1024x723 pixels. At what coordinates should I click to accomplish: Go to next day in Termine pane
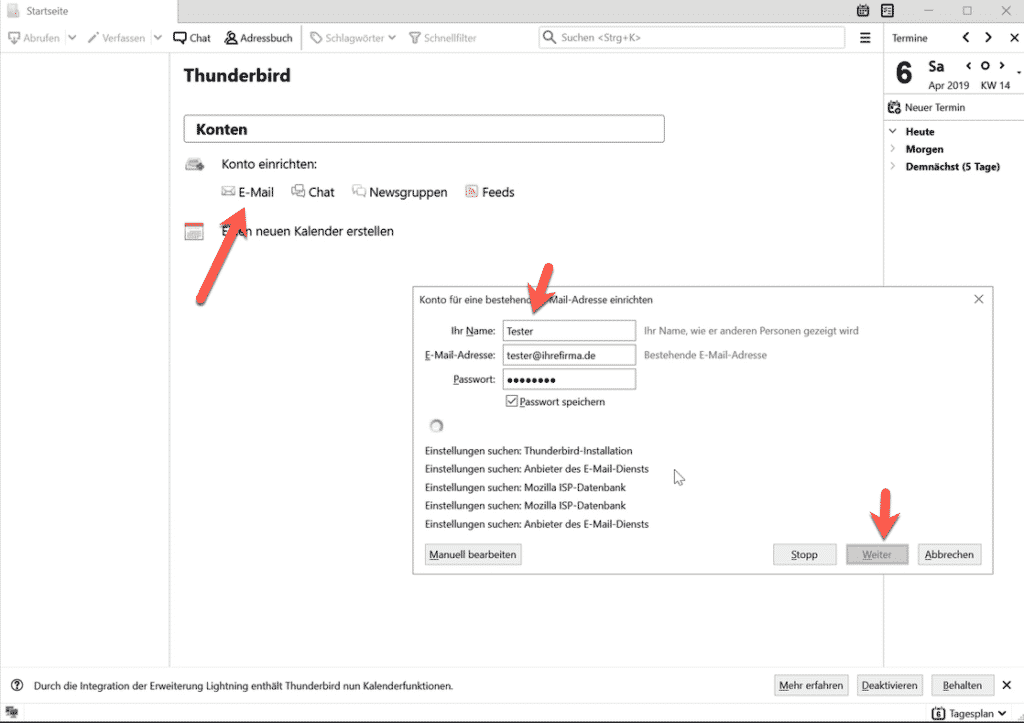click(x=988, y=37)
